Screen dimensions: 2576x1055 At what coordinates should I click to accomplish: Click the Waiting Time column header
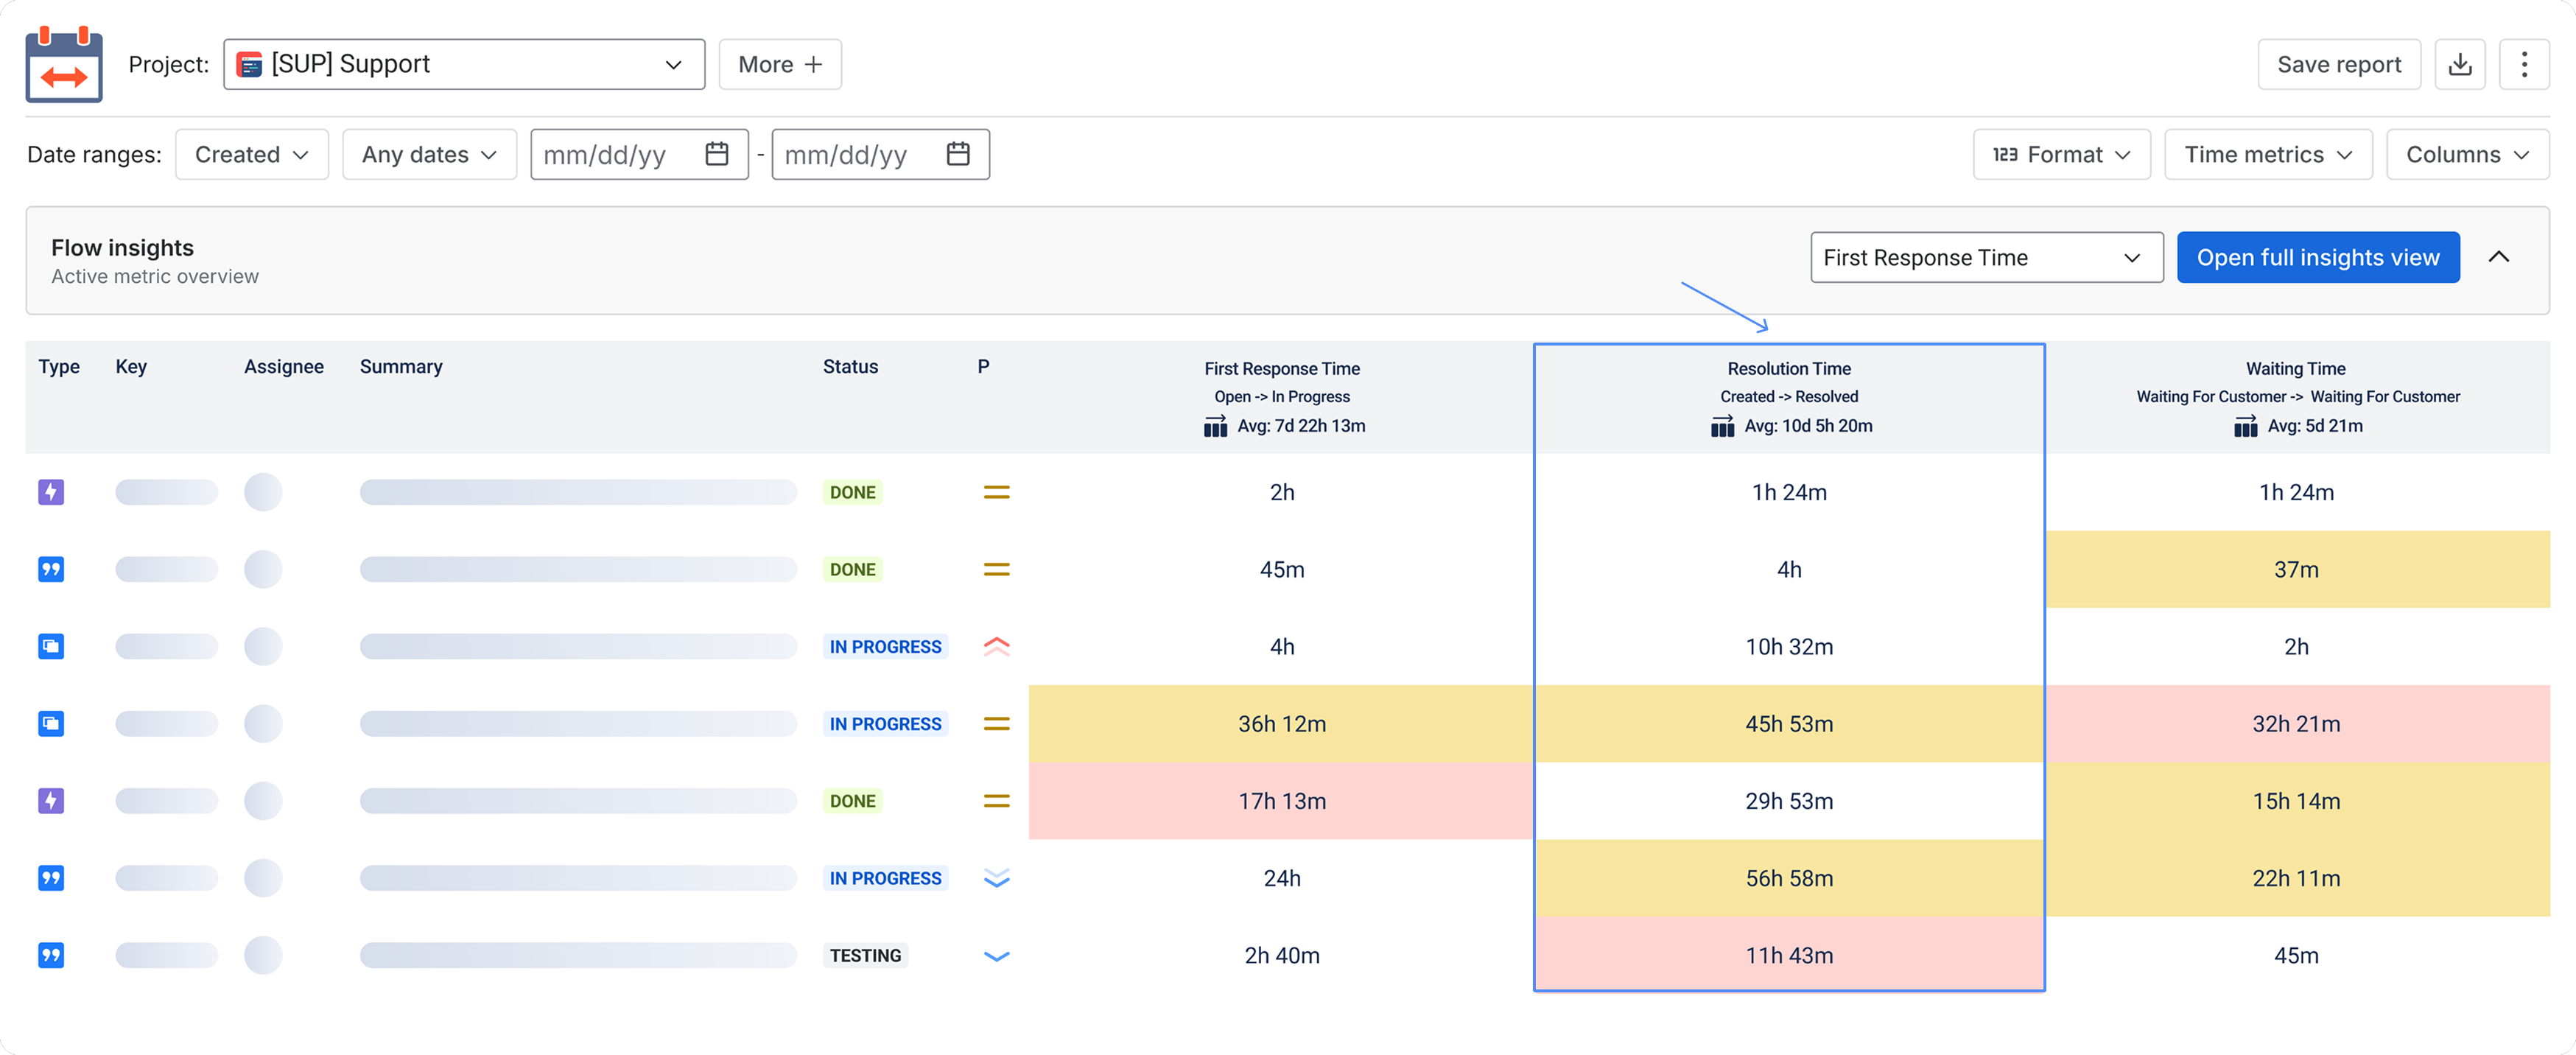pos(2295,369)
